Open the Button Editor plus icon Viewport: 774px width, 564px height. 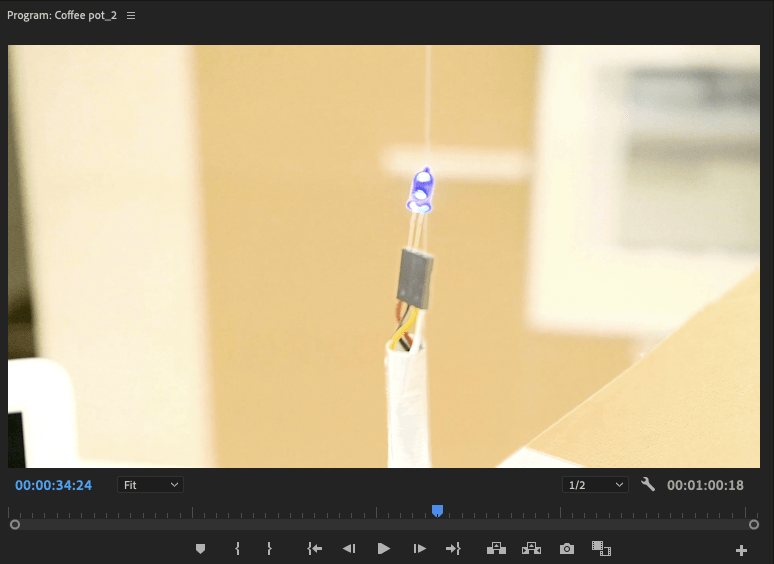(x=741, y=550)
